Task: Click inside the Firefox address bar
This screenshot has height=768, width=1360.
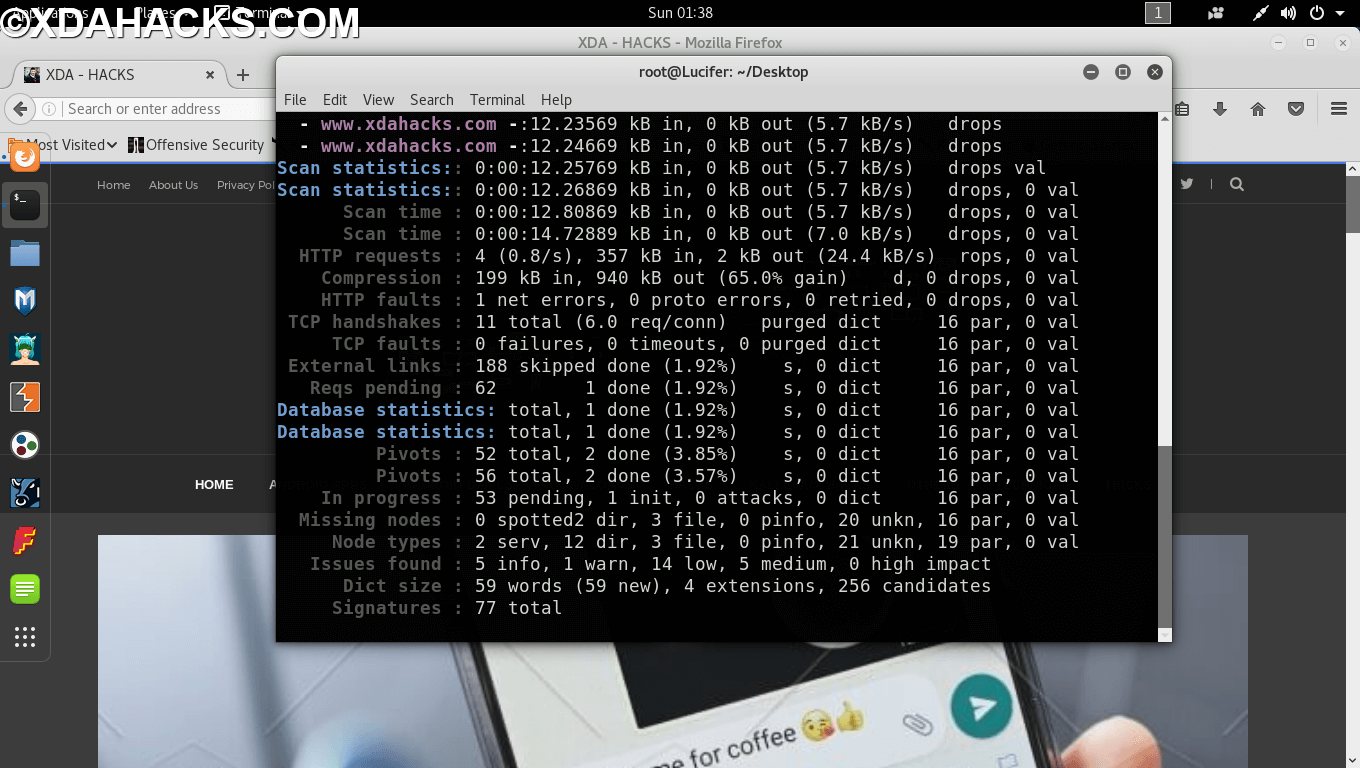Action: point(150,108)
